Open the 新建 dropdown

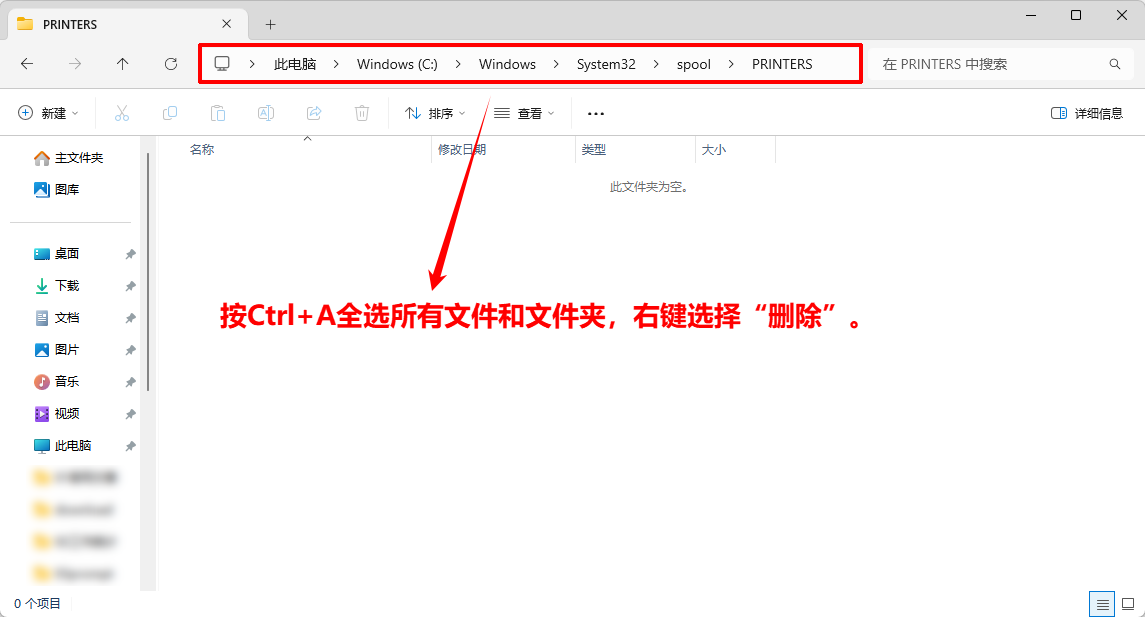[47, 113]
